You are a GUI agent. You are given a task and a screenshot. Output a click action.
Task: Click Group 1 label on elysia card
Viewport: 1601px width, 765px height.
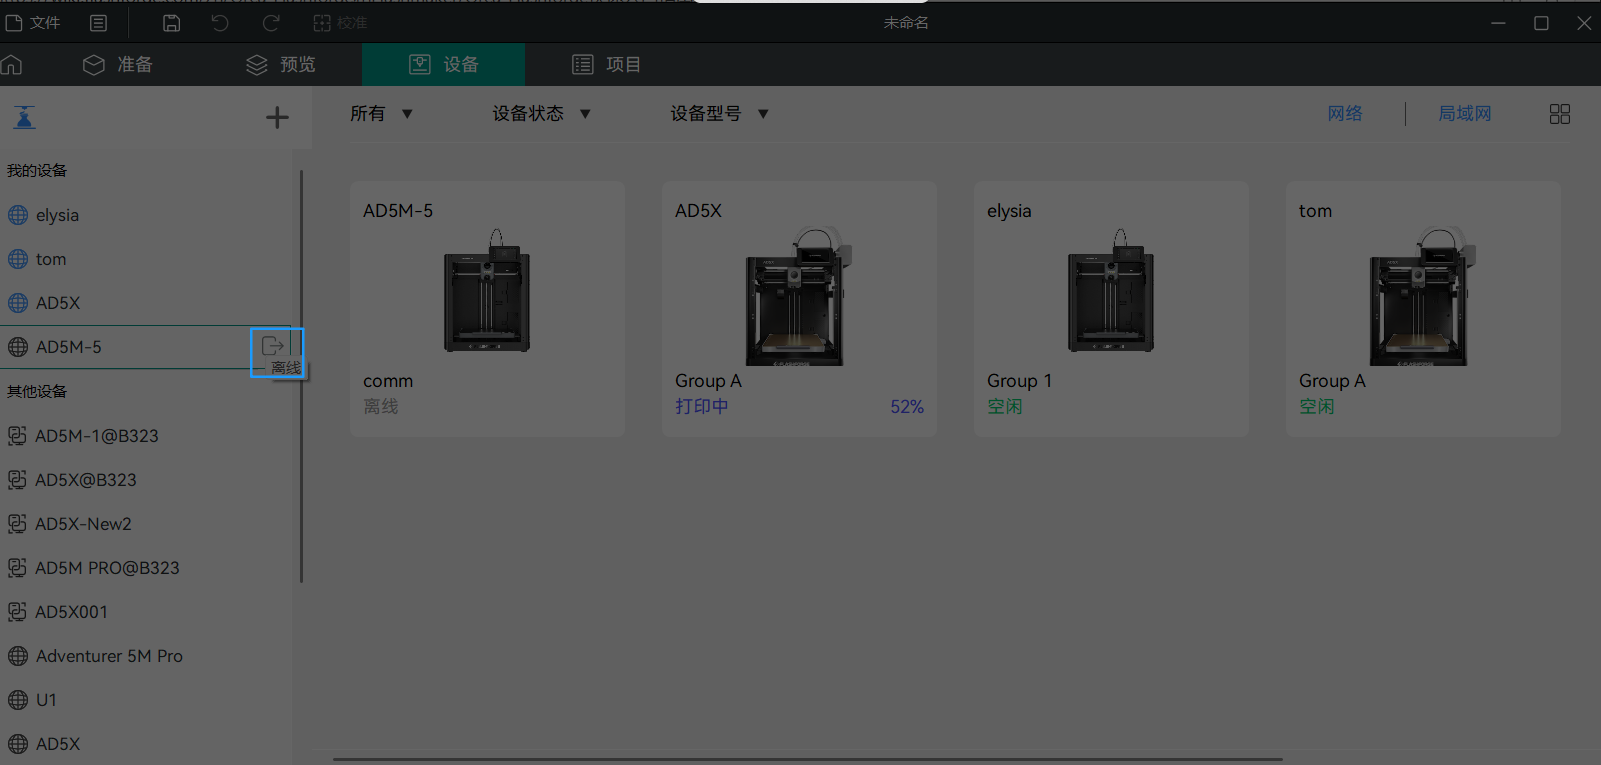click(x=1019, y=381)
